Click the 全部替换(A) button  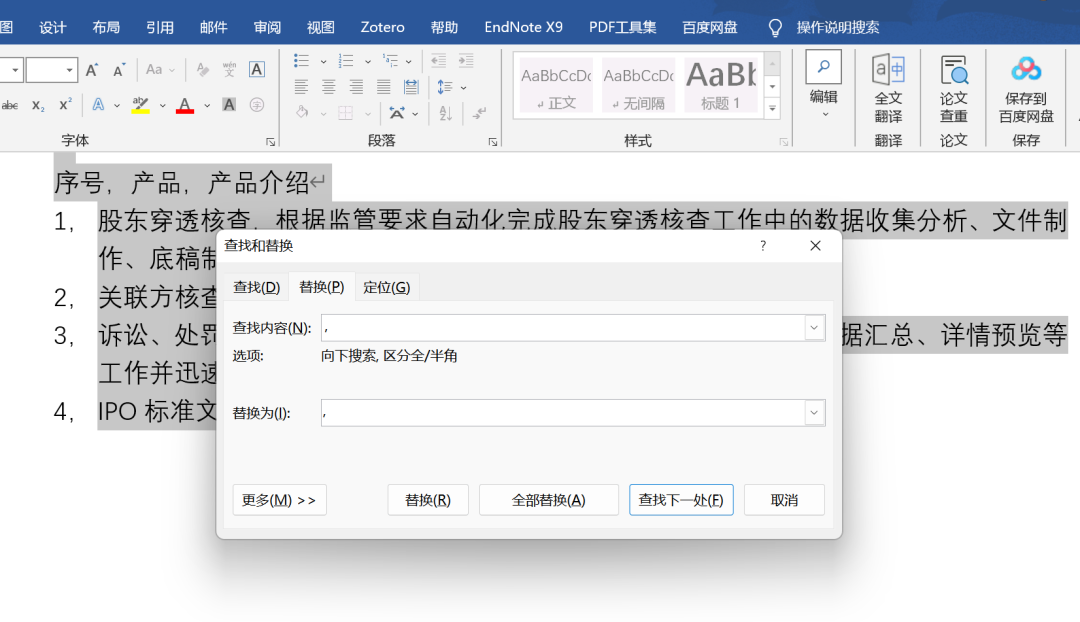point(549,500)
